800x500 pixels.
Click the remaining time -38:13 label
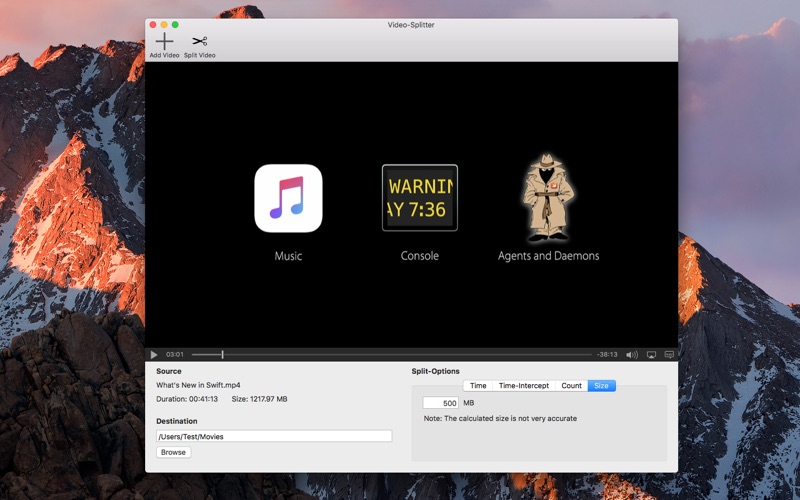(x=607, y=355)
